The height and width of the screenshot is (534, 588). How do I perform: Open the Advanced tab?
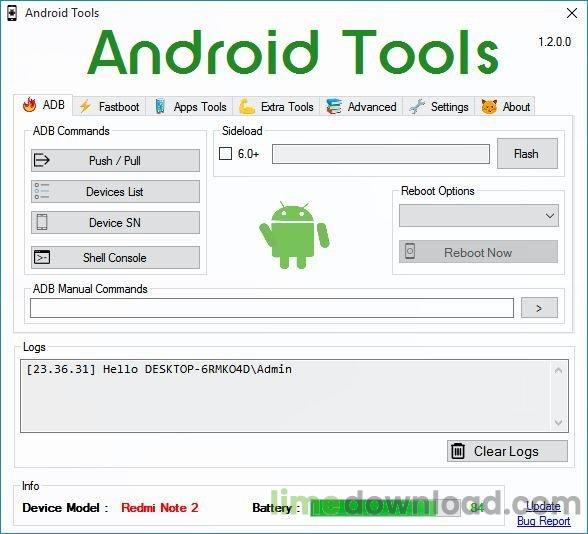pyautogui.click(x=361, y=106)
